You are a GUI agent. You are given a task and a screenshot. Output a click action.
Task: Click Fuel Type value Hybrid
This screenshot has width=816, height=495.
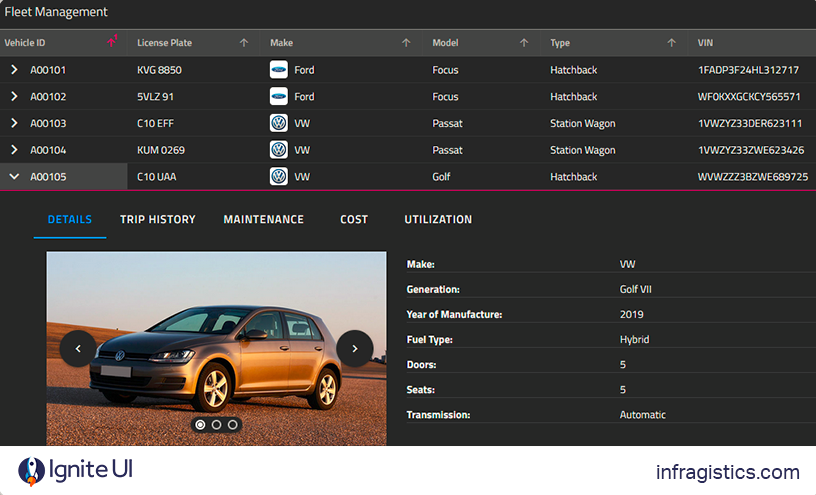click(x=634, y=339)
